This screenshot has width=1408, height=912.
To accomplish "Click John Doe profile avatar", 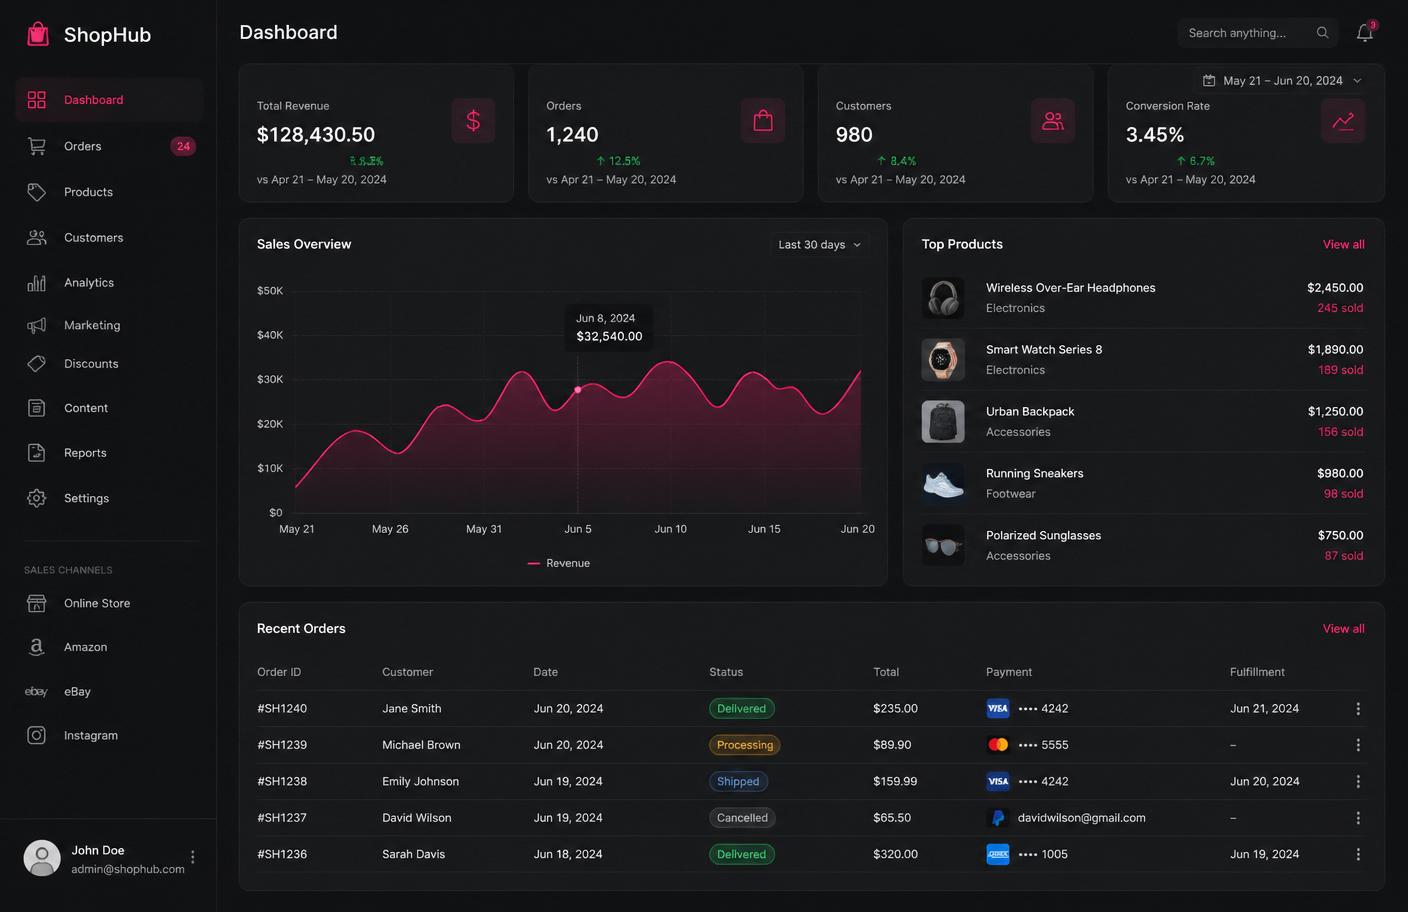I will (x=42, y=858).
